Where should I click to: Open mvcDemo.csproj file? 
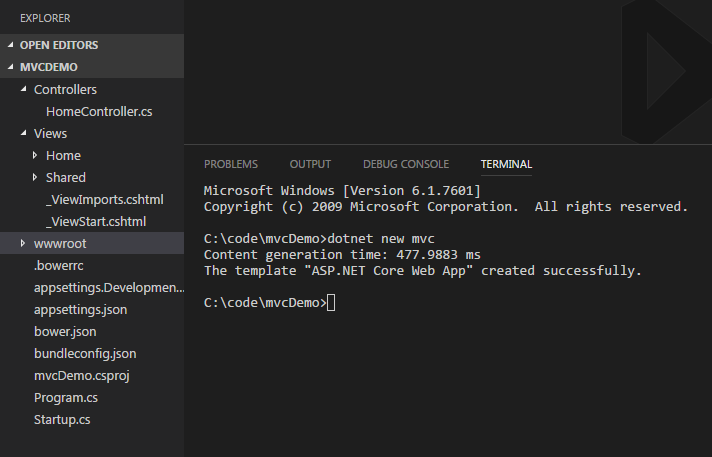click(82, 376)
